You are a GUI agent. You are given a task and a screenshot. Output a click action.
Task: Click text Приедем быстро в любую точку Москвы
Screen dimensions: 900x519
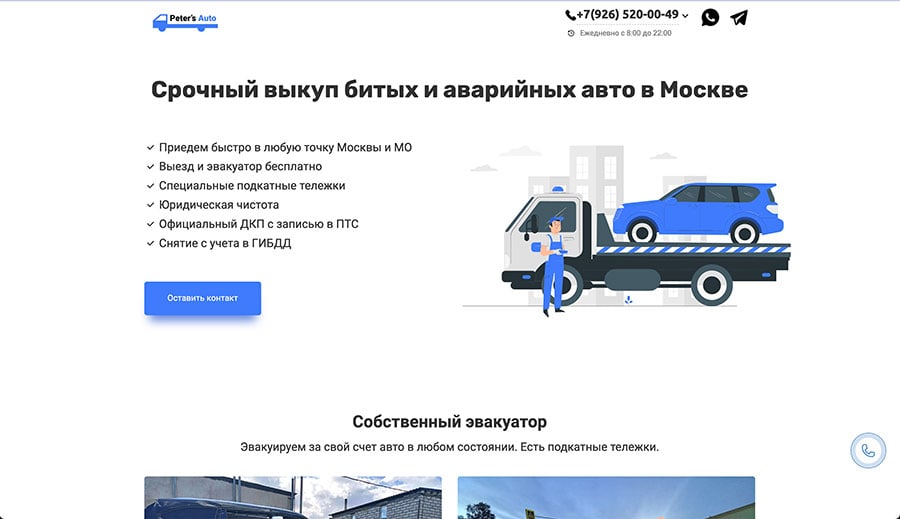click(x=285, y=148)
